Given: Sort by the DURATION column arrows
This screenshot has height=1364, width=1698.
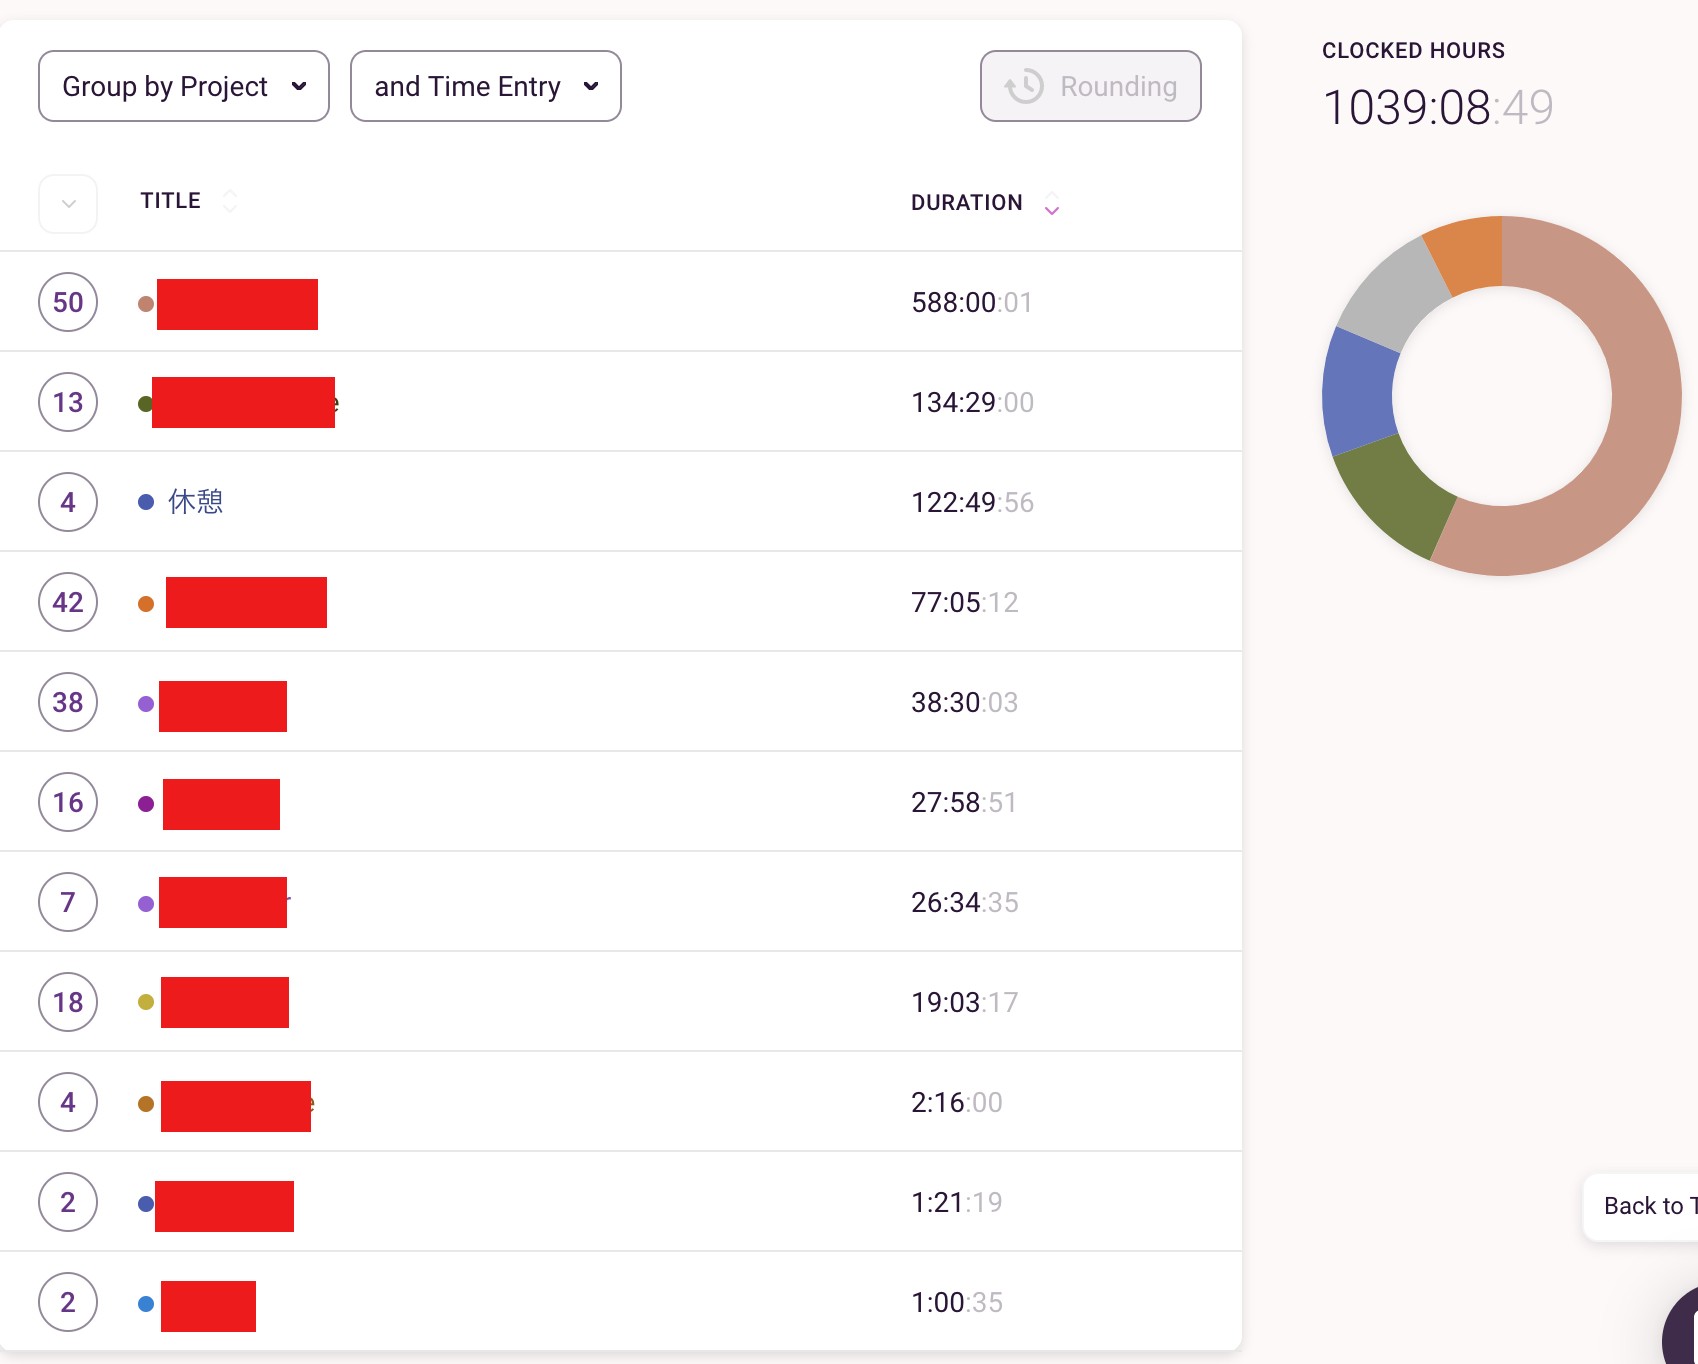Looking at the screenshot, I should [x=1052, y=203].
